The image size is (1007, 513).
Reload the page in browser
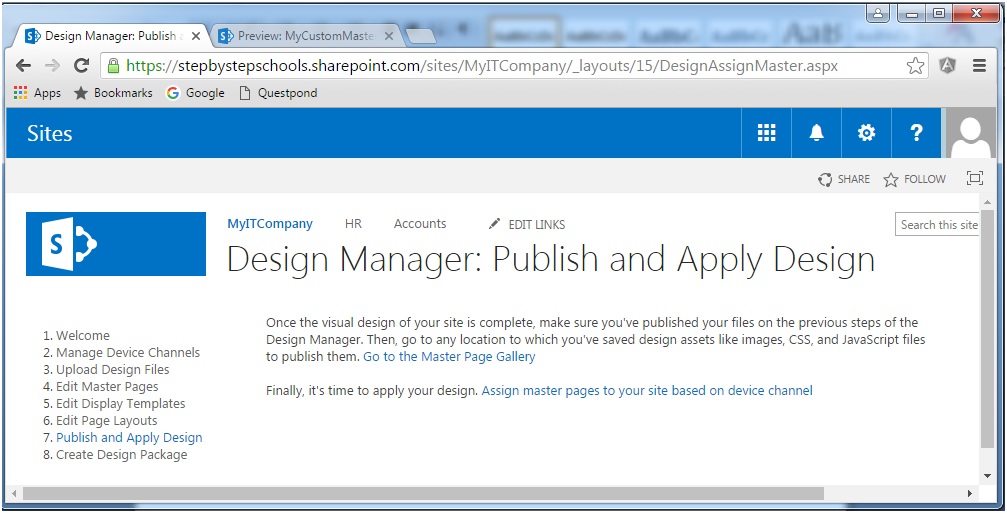[x=81, y=65]
